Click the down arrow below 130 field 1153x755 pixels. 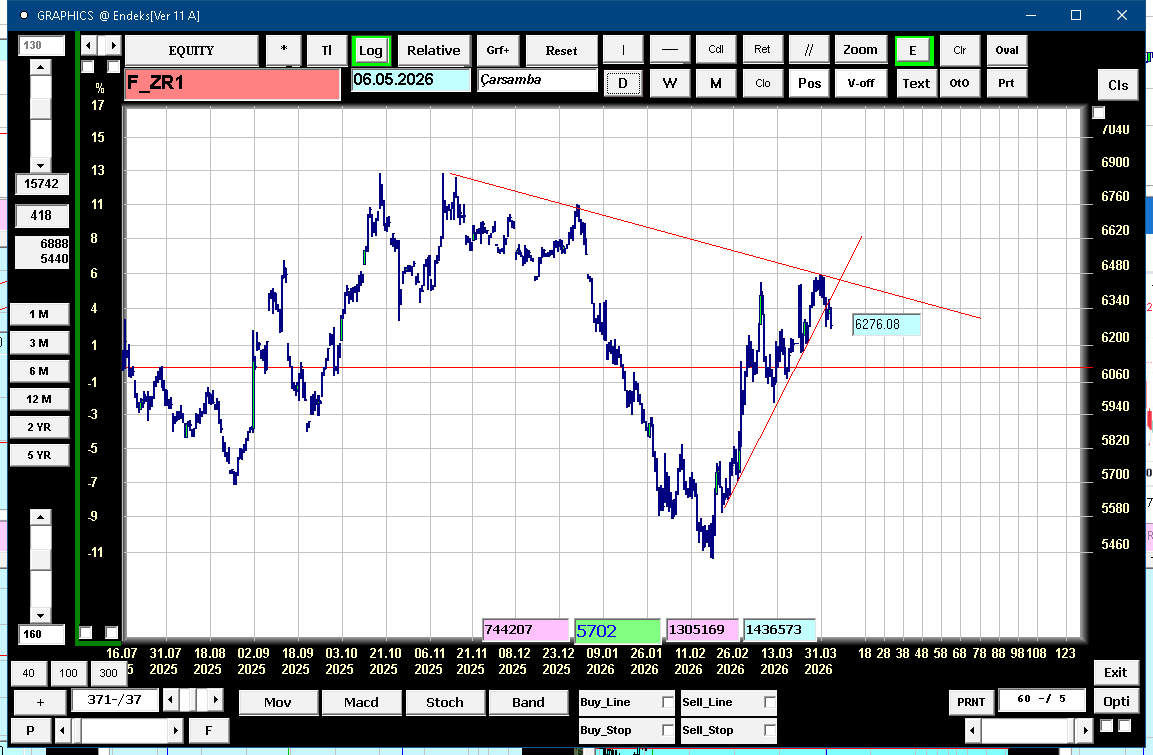pos(40,165)
